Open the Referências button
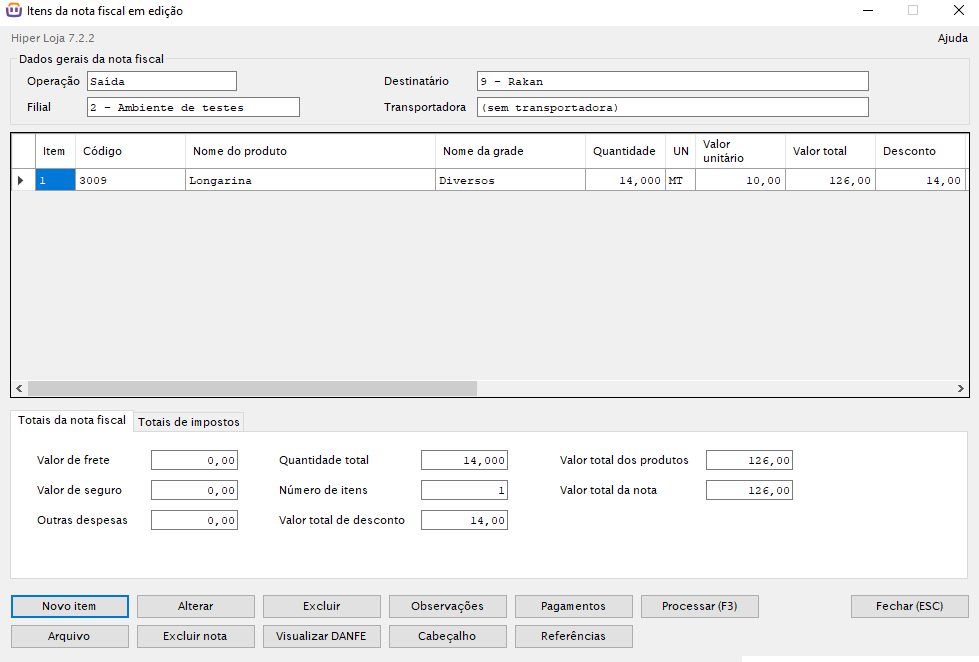Viewport: 979px width, 662px height. [573, 636]
